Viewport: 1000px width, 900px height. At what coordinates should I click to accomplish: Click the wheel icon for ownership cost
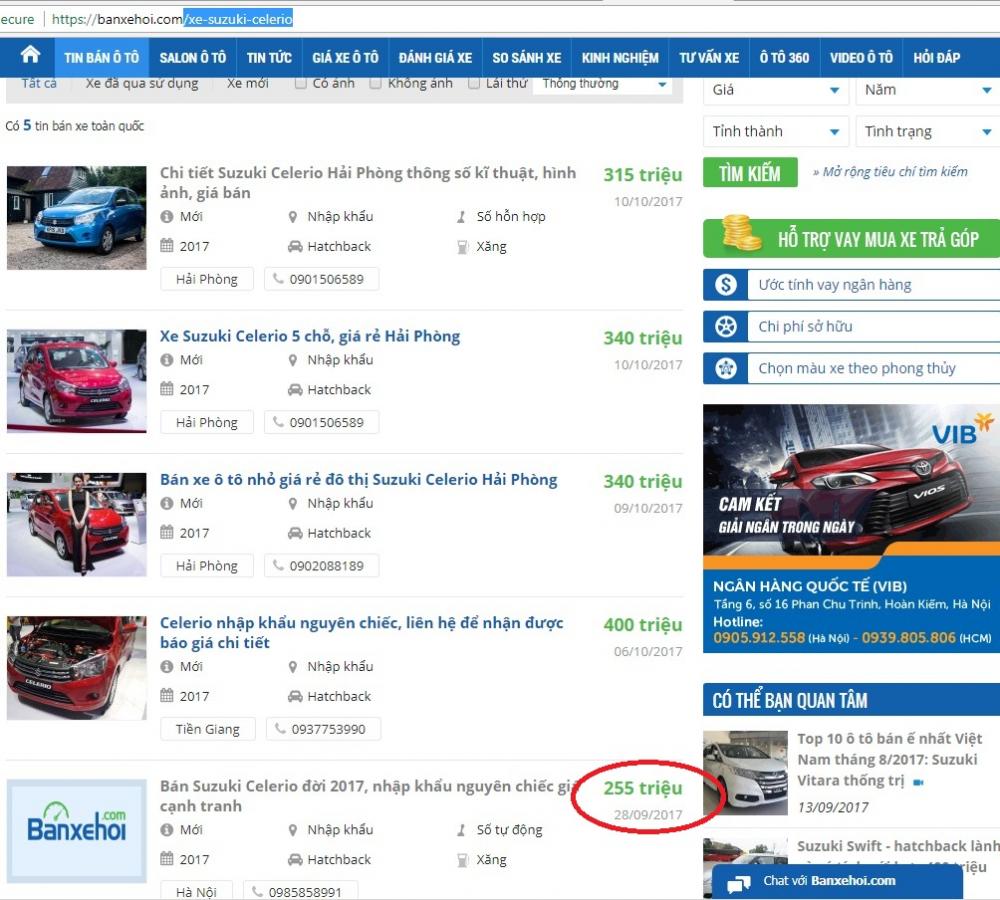coord(726,327)
